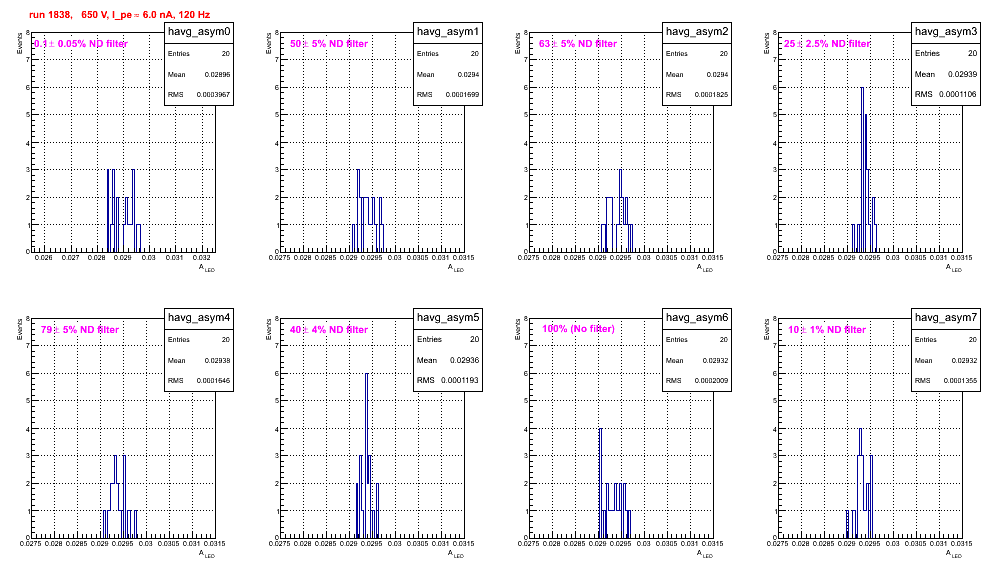Click the Events y-axis title of havg_asym6
This screenshot has width=996, height=572.
click(x=518, y=329)
